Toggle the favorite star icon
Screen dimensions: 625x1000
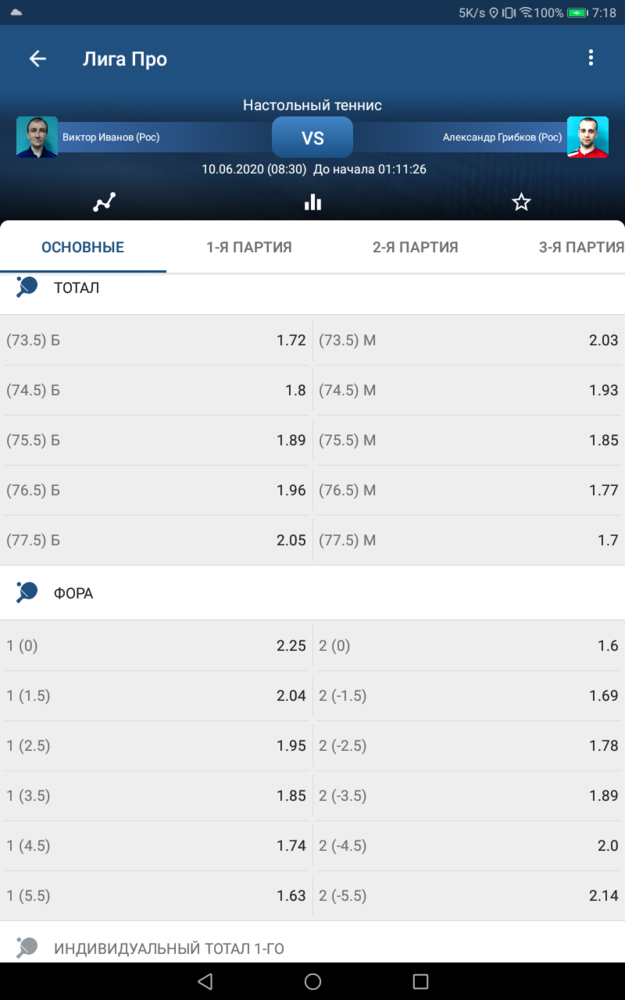point(521,202)
